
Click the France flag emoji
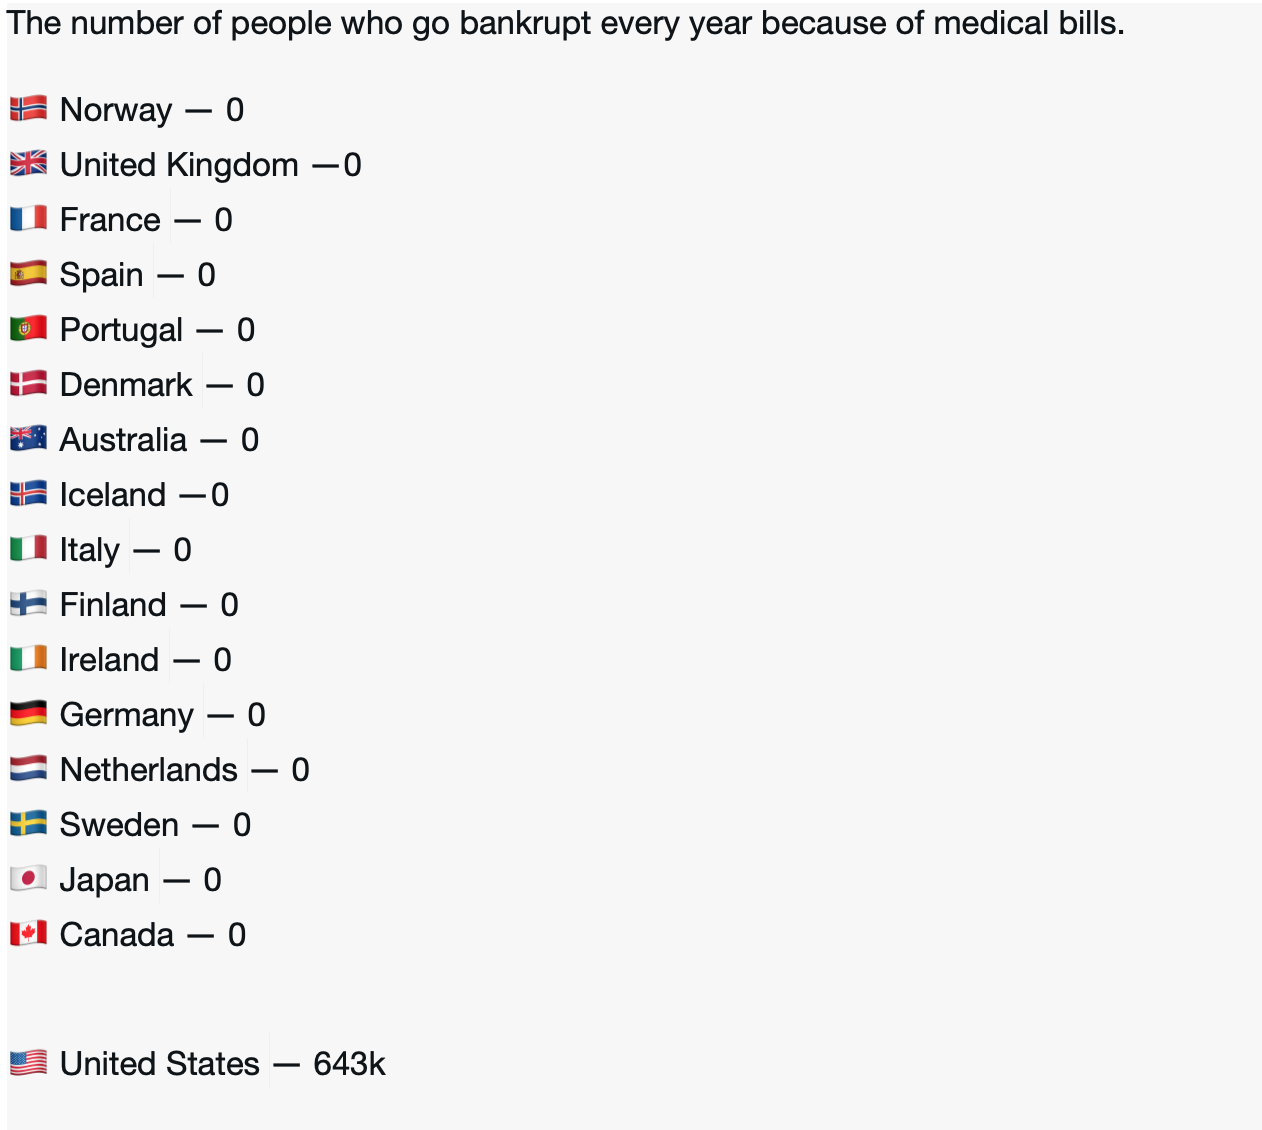(28, 218)
